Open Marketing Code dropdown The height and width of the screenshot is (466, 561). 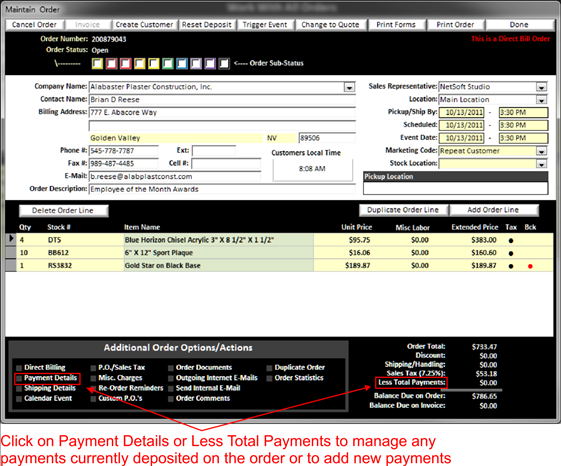click(541, 151)
